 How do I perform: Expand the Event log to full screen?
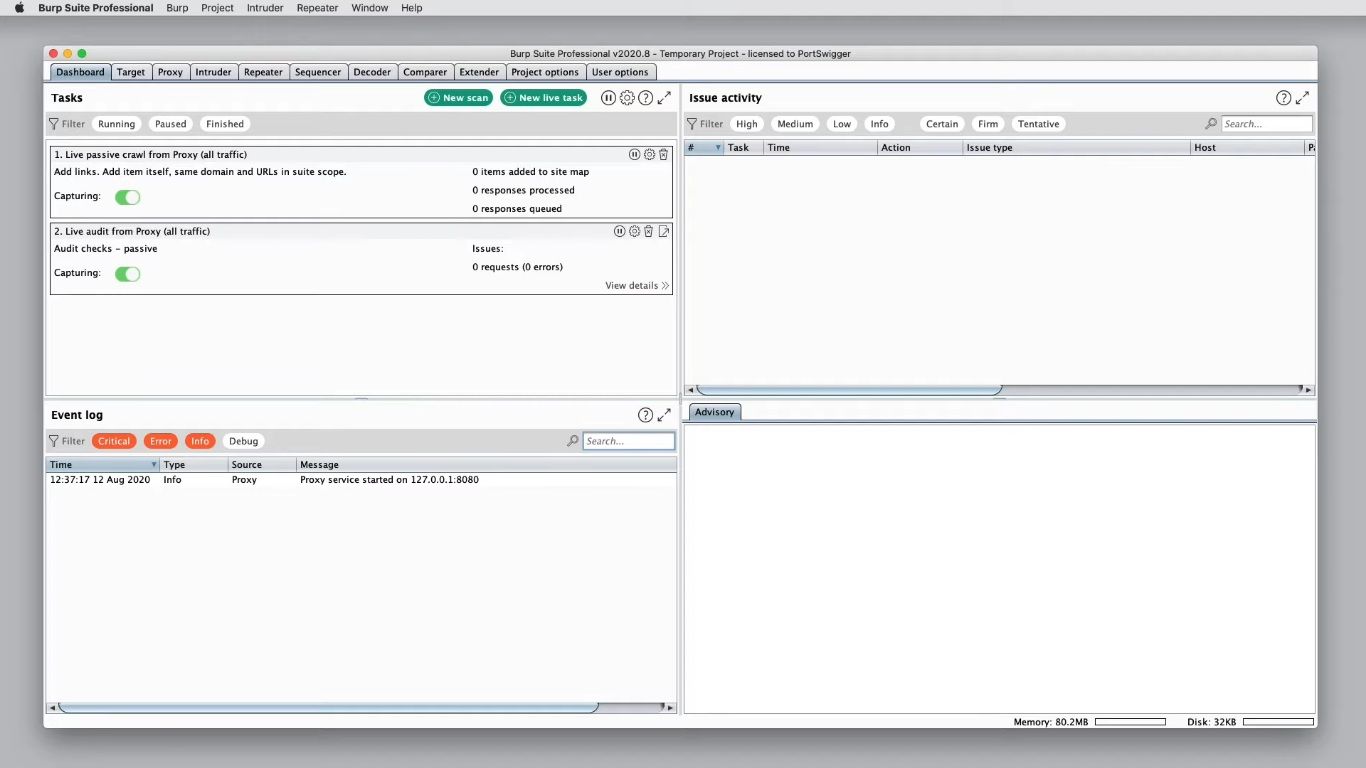(664, 414)
